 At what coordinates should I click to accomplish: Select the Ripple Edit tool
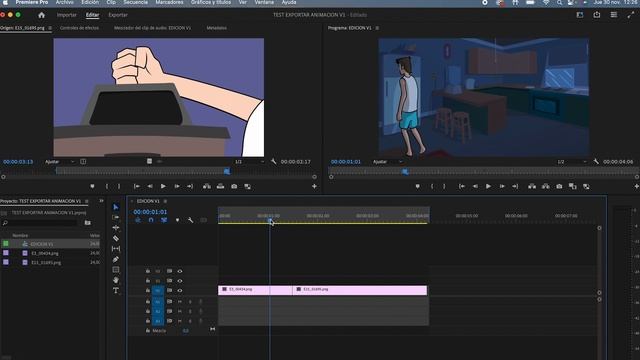pos(116,228)
